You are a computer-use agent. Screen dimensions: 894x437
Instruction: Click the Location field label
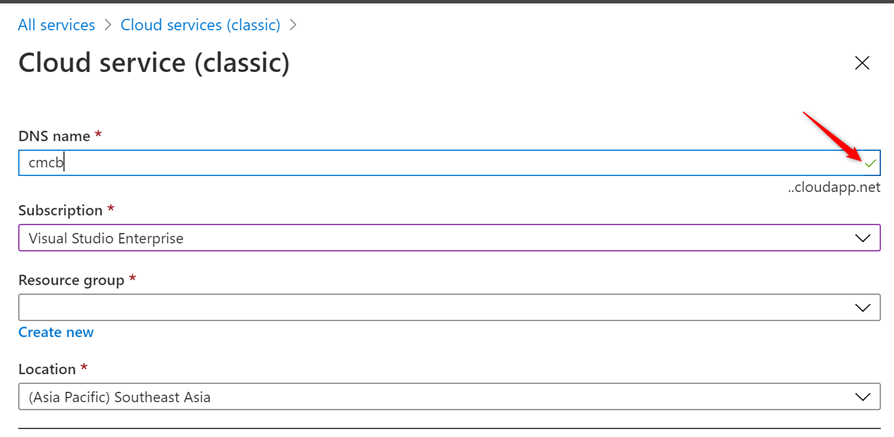(47, 369)
